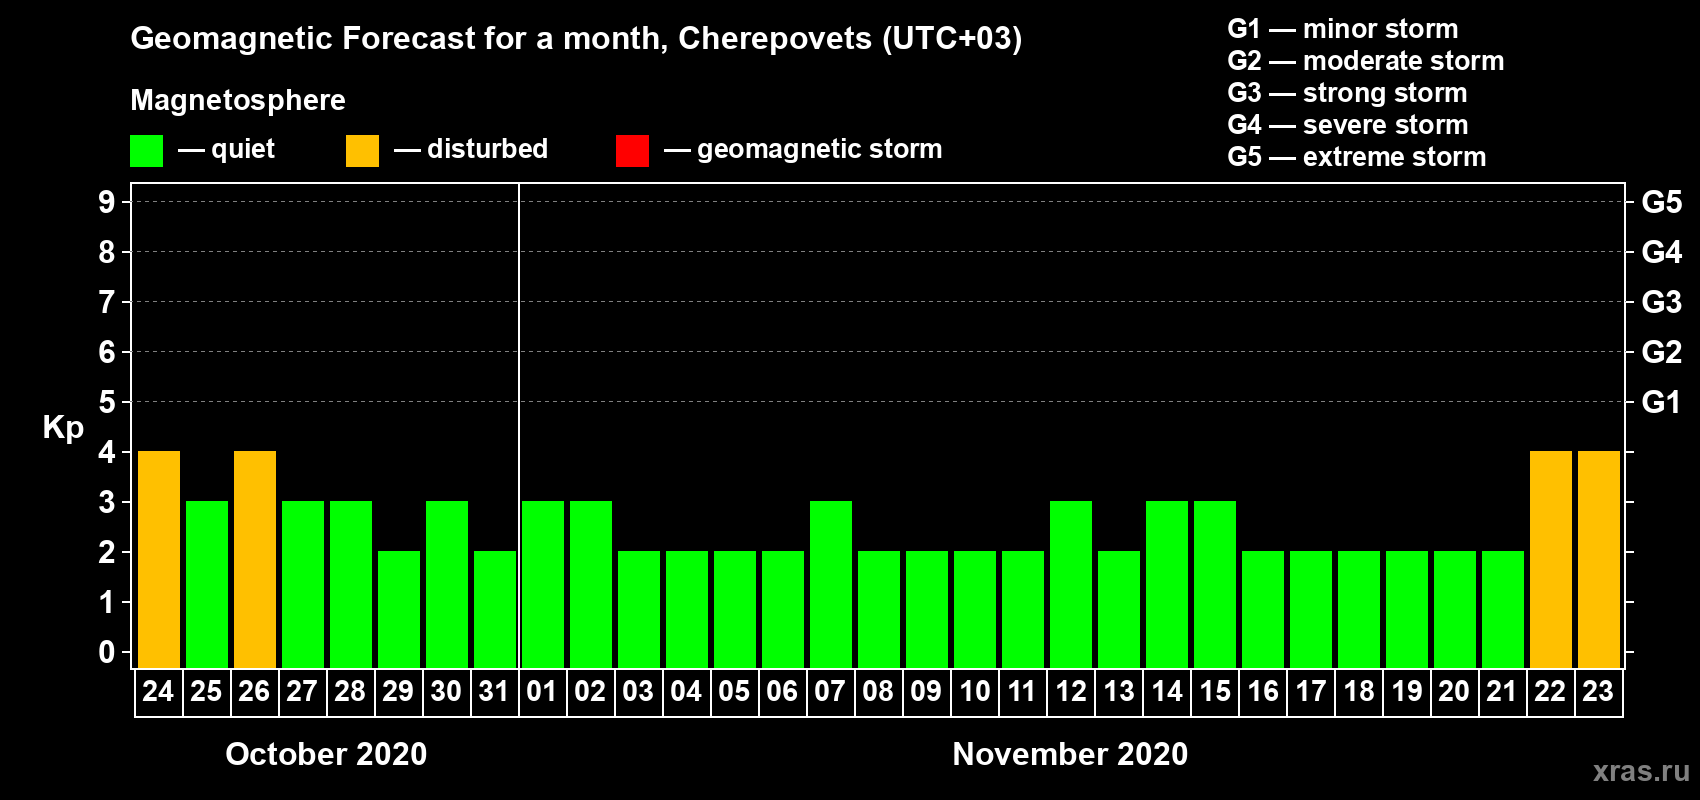Click the green quiet legend swatch
Image resolution: width=1700 pixels, height=800 pixels.
tap(146, 151)
